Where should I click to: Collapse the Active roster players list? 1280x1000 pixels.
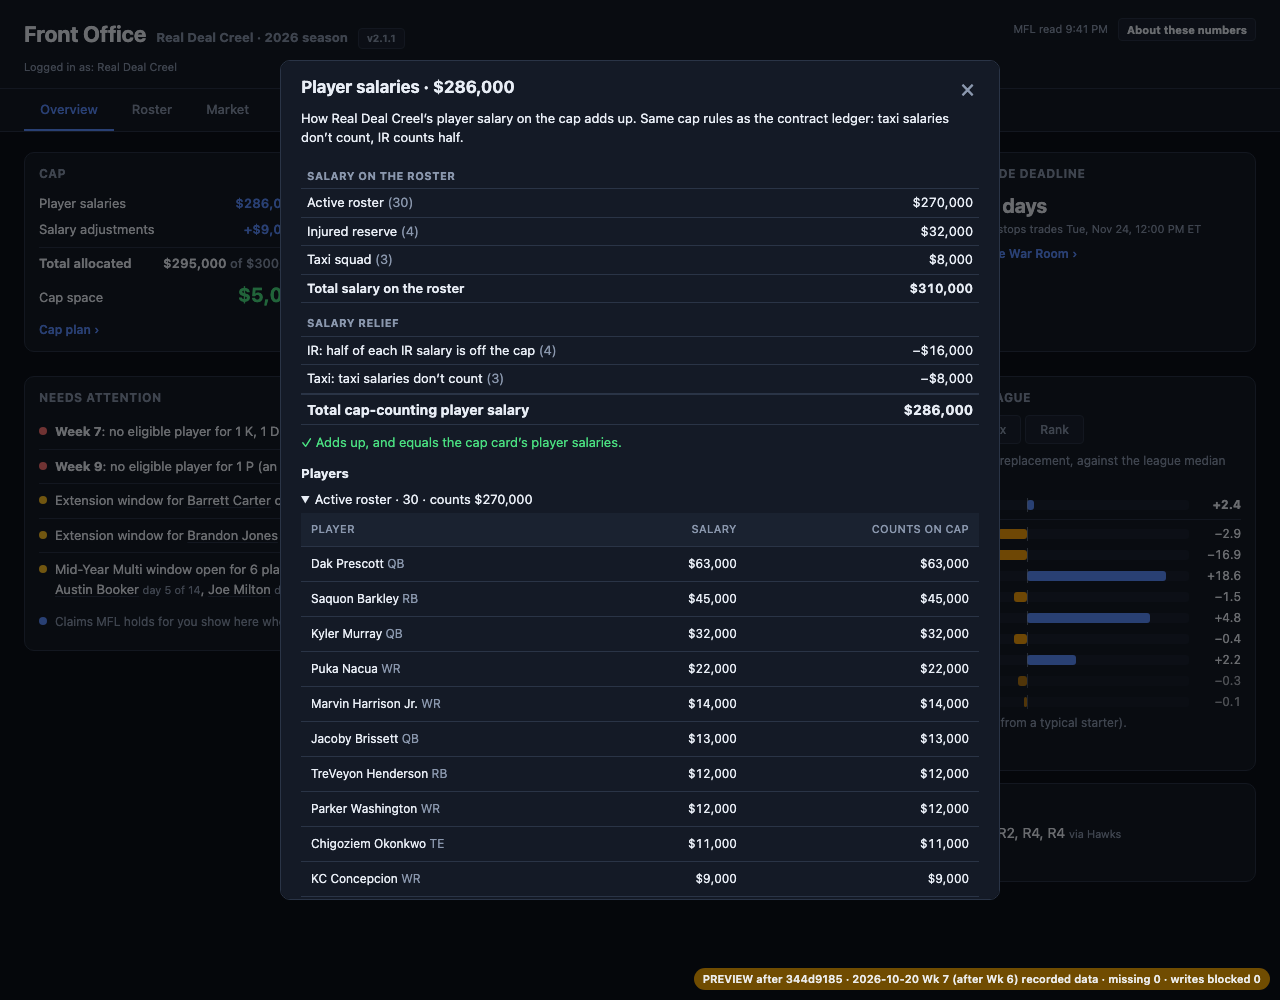[416, 499]
